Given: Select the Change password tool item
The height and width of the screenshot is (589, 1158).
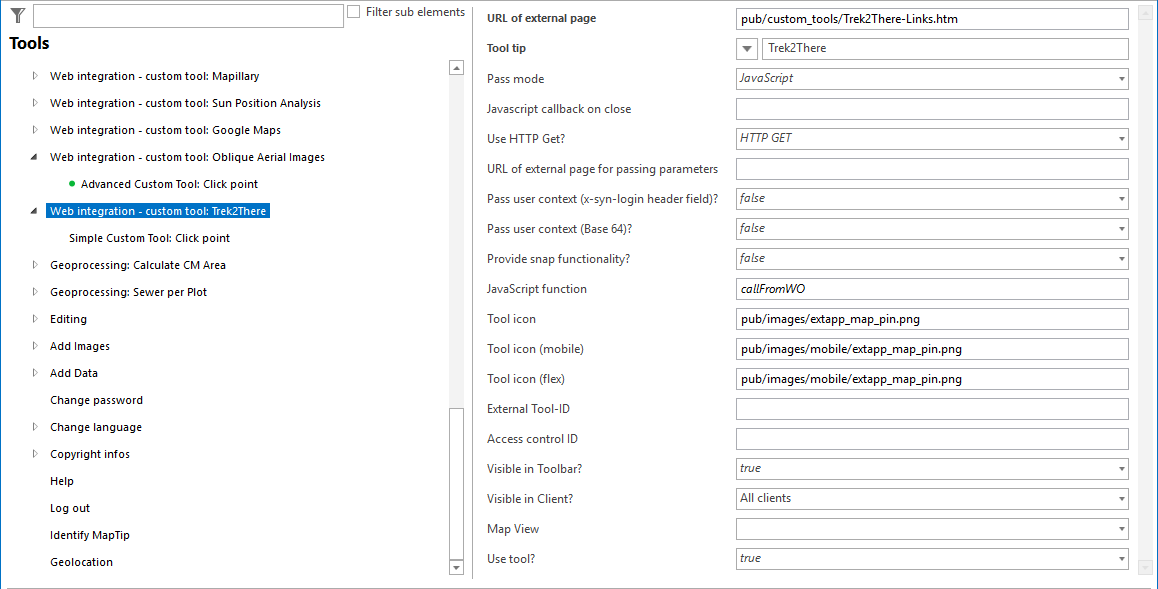Looking at the screenshot, I should (96, 400).
